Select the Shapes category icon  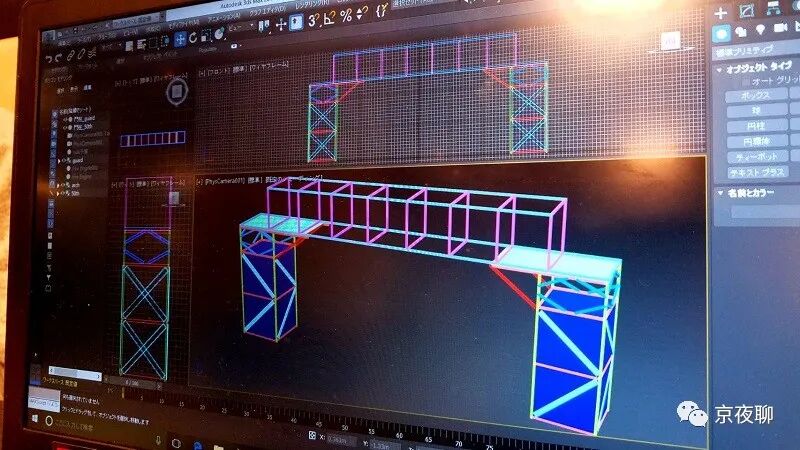[x=741, y=32]
